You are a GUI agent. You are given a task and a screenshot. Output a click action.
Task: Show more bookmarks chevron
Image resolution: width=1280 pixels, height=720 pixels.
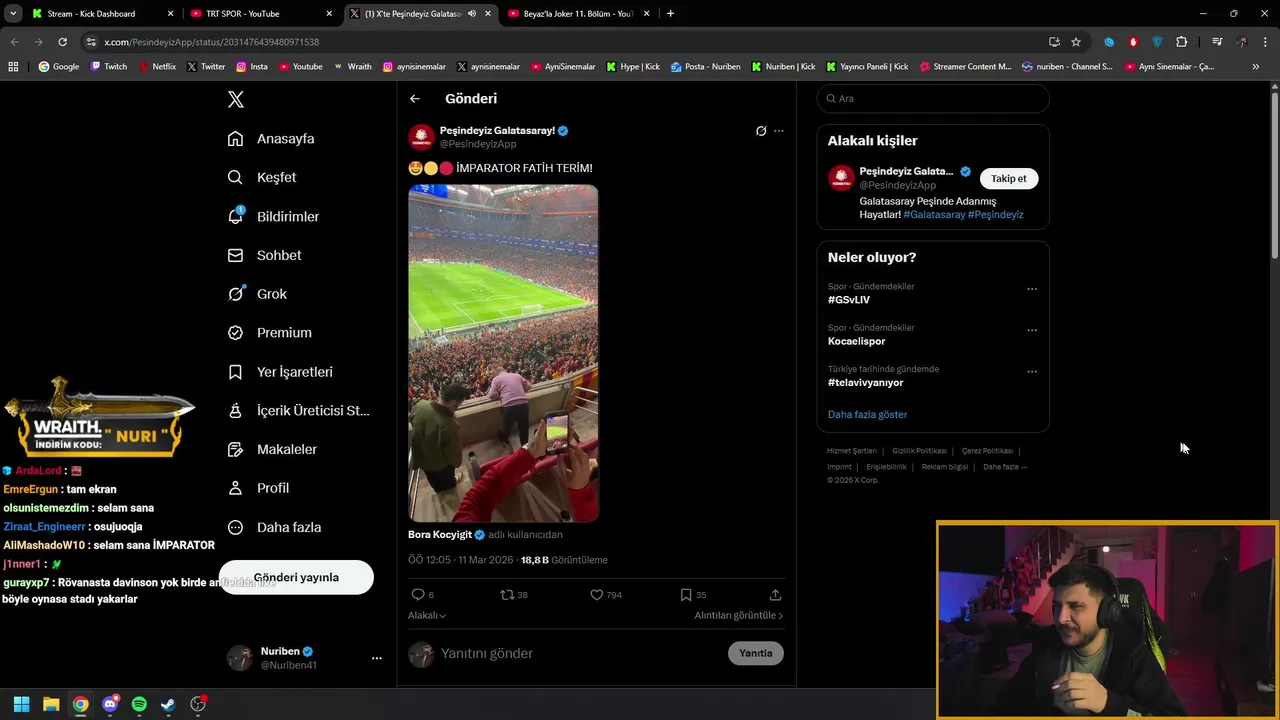pyautogui.click(x=1256, y=67)
